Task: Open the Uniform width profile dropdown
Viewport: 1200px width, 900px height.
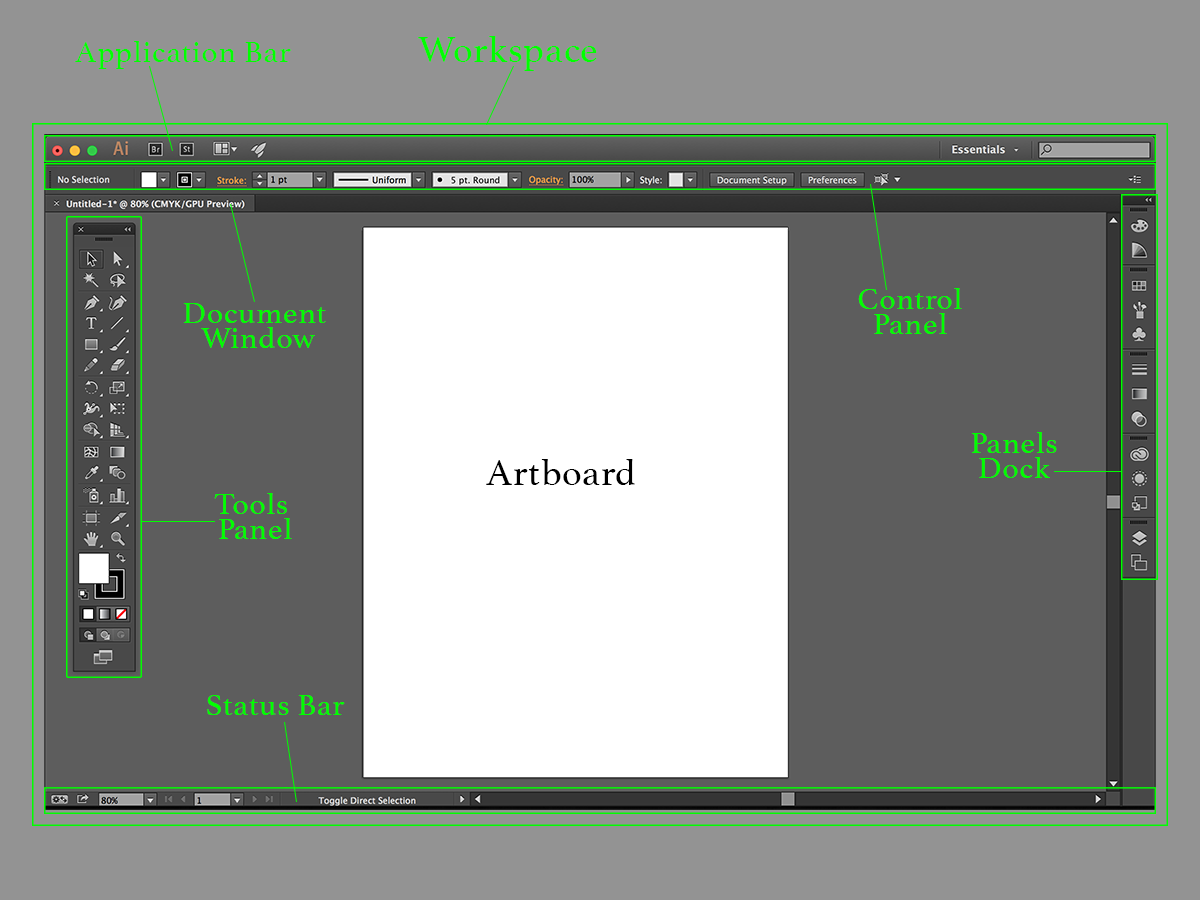Action: [419, 180]
